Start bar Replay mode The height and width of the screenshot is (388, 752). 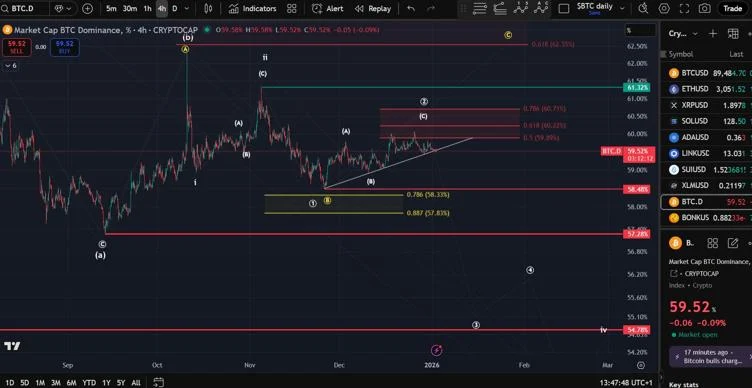click(x=373, y=9)
